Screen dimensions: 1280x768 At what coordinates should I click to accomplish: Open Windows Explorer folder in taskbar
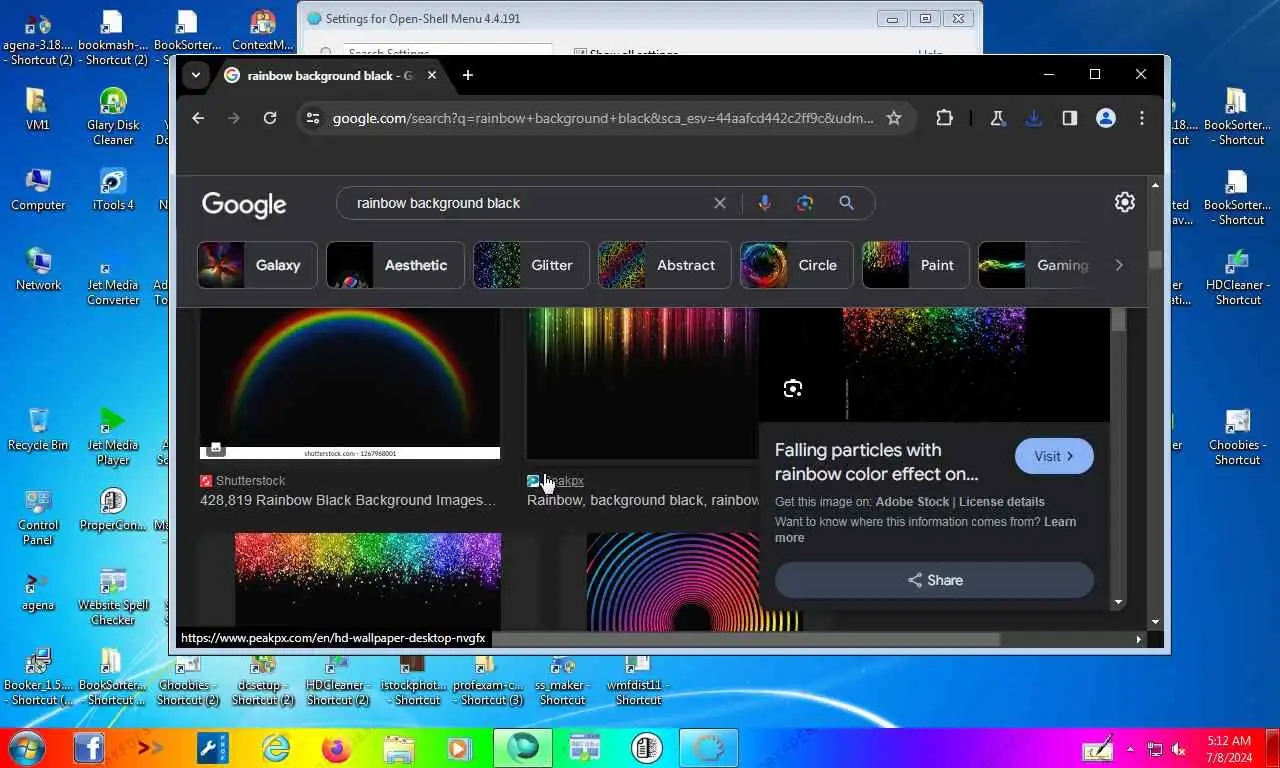click(x=398, y=748)
